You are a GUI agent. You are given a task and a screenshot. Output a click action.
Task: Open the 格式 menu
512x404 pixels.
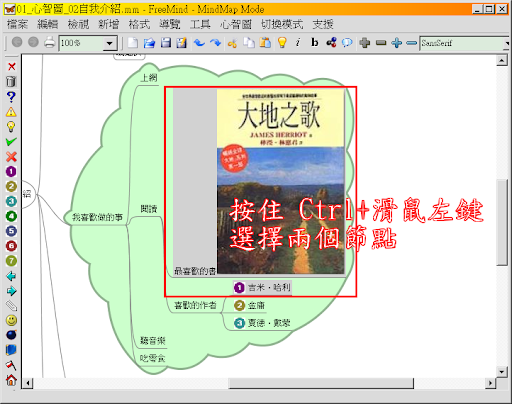[x=139, y=24]
